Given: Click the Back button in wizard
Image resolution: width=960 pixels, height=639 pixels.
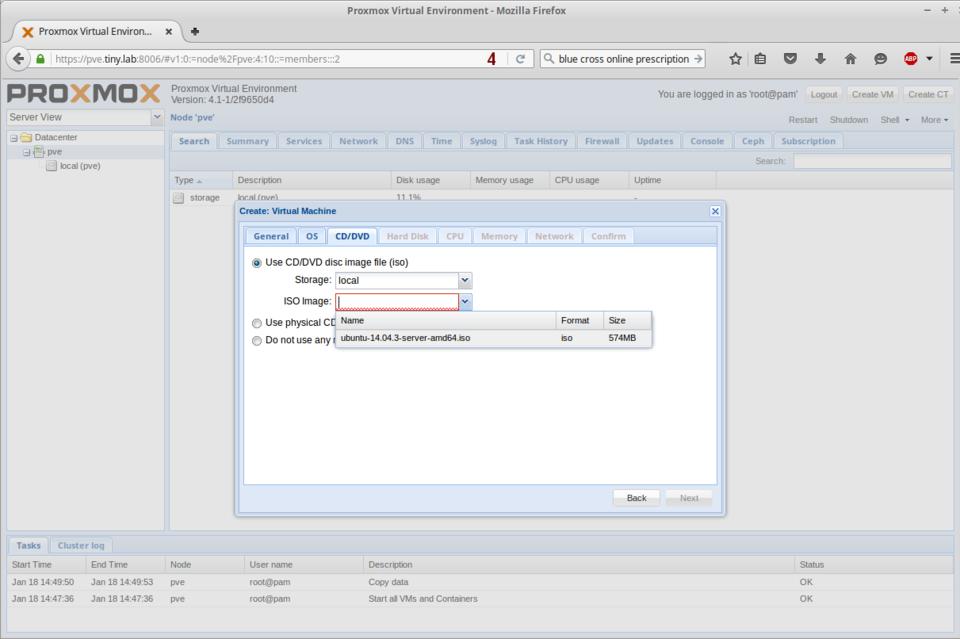Looking at the screenshot, I should click(x=636, y=498).
